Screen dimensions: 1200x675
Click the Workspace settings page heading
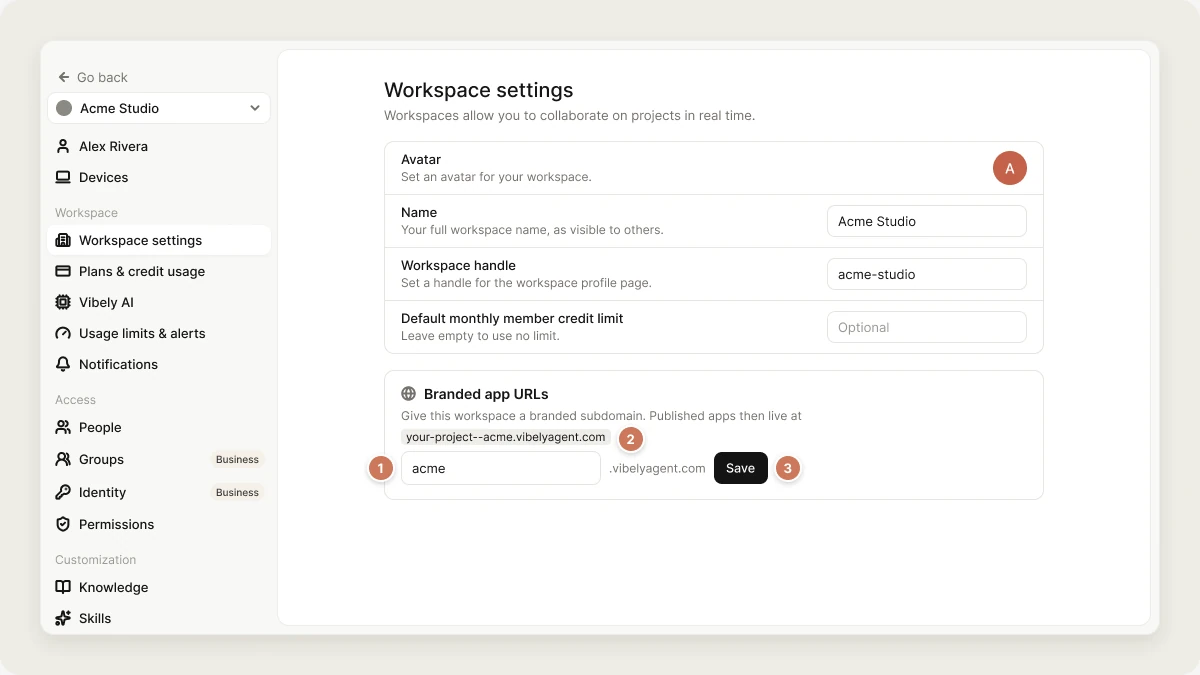[479, 90]
